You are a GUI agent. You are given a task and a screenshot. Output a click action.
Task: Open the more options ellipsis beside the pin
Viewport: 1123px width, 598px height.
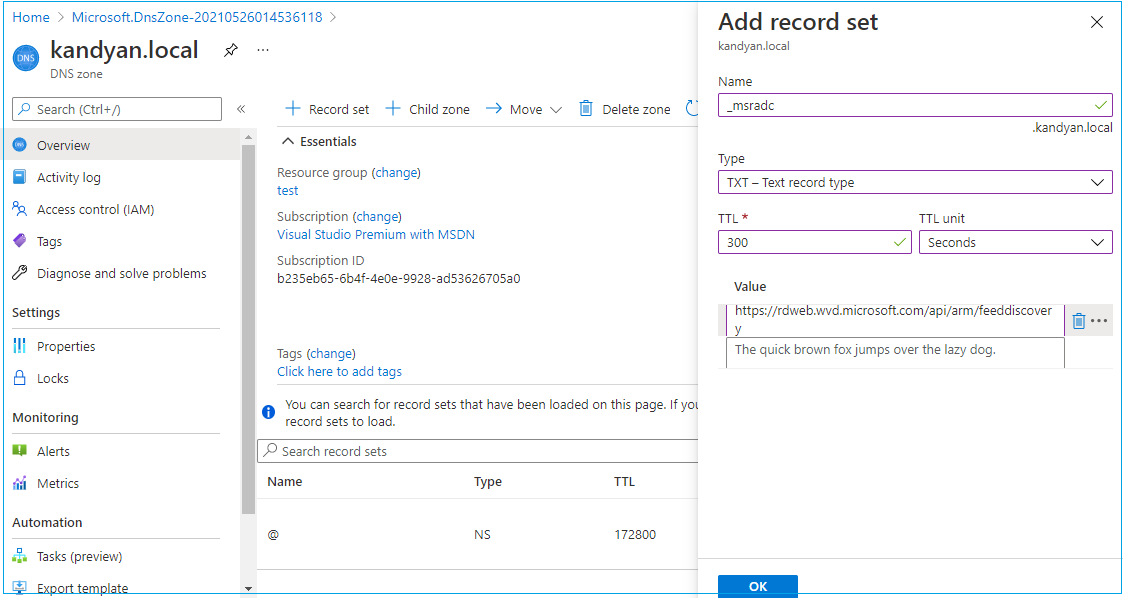(x=263, y=50)
